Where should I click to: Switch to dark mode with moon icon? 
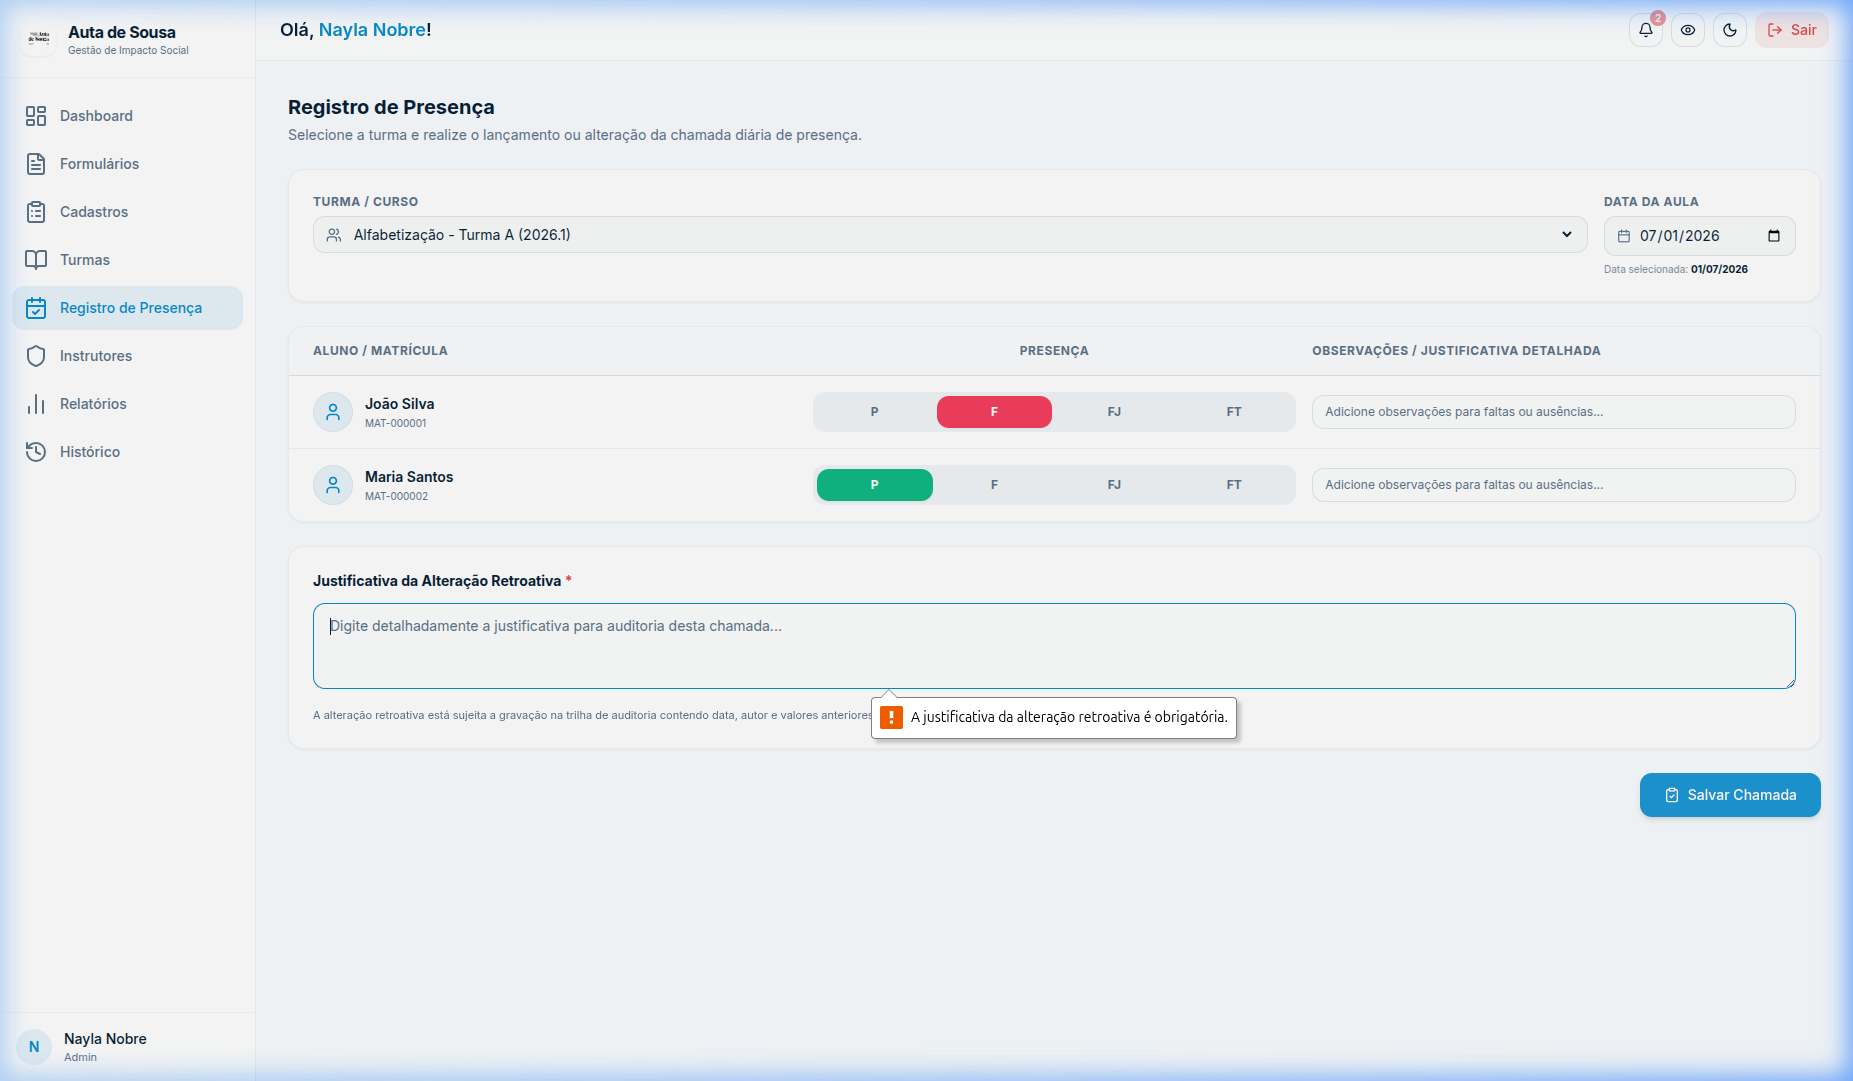1729,30
